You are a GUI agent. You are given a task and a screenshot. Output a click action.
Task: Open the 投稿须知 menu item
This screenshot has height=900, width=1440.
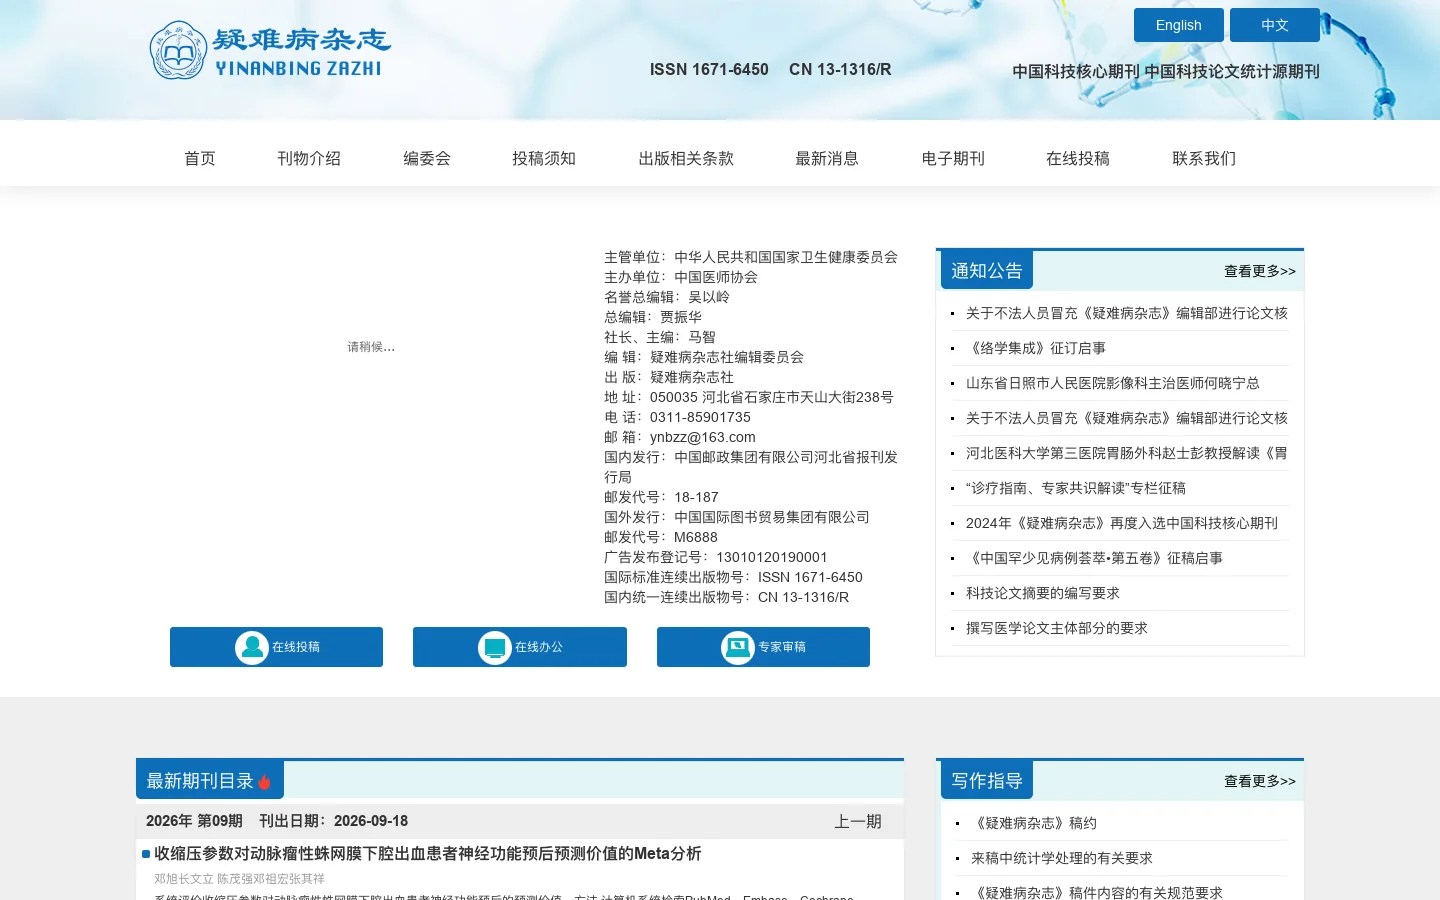pyautogui.click(x=544, y=158)
